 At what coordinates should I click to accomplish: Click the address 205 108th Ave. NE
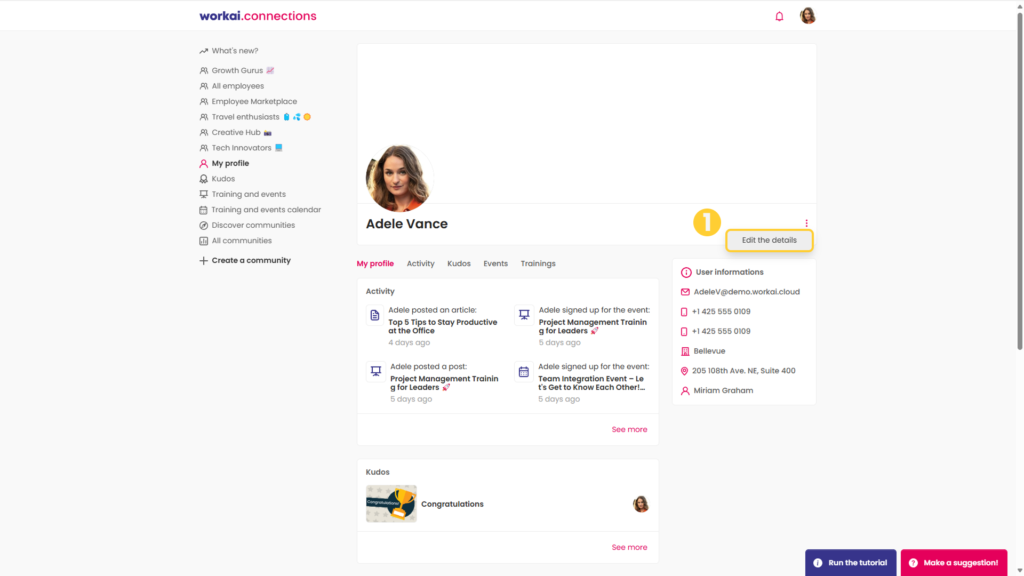(x=744, y=371)
